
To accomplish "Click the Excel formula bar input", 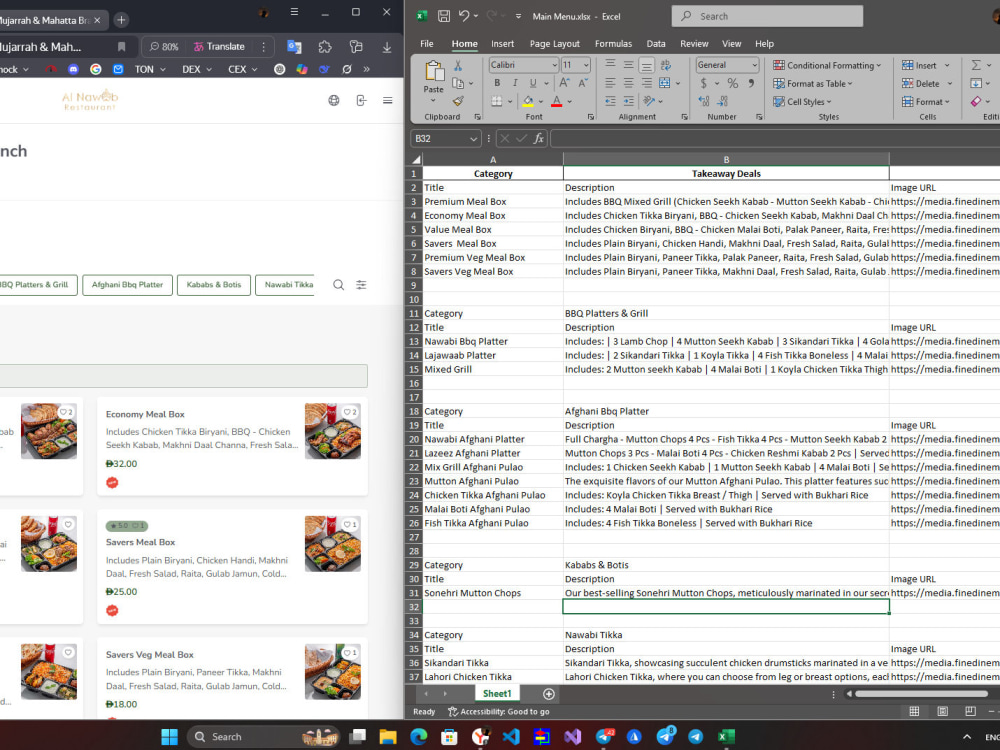I will click(774, 138).
